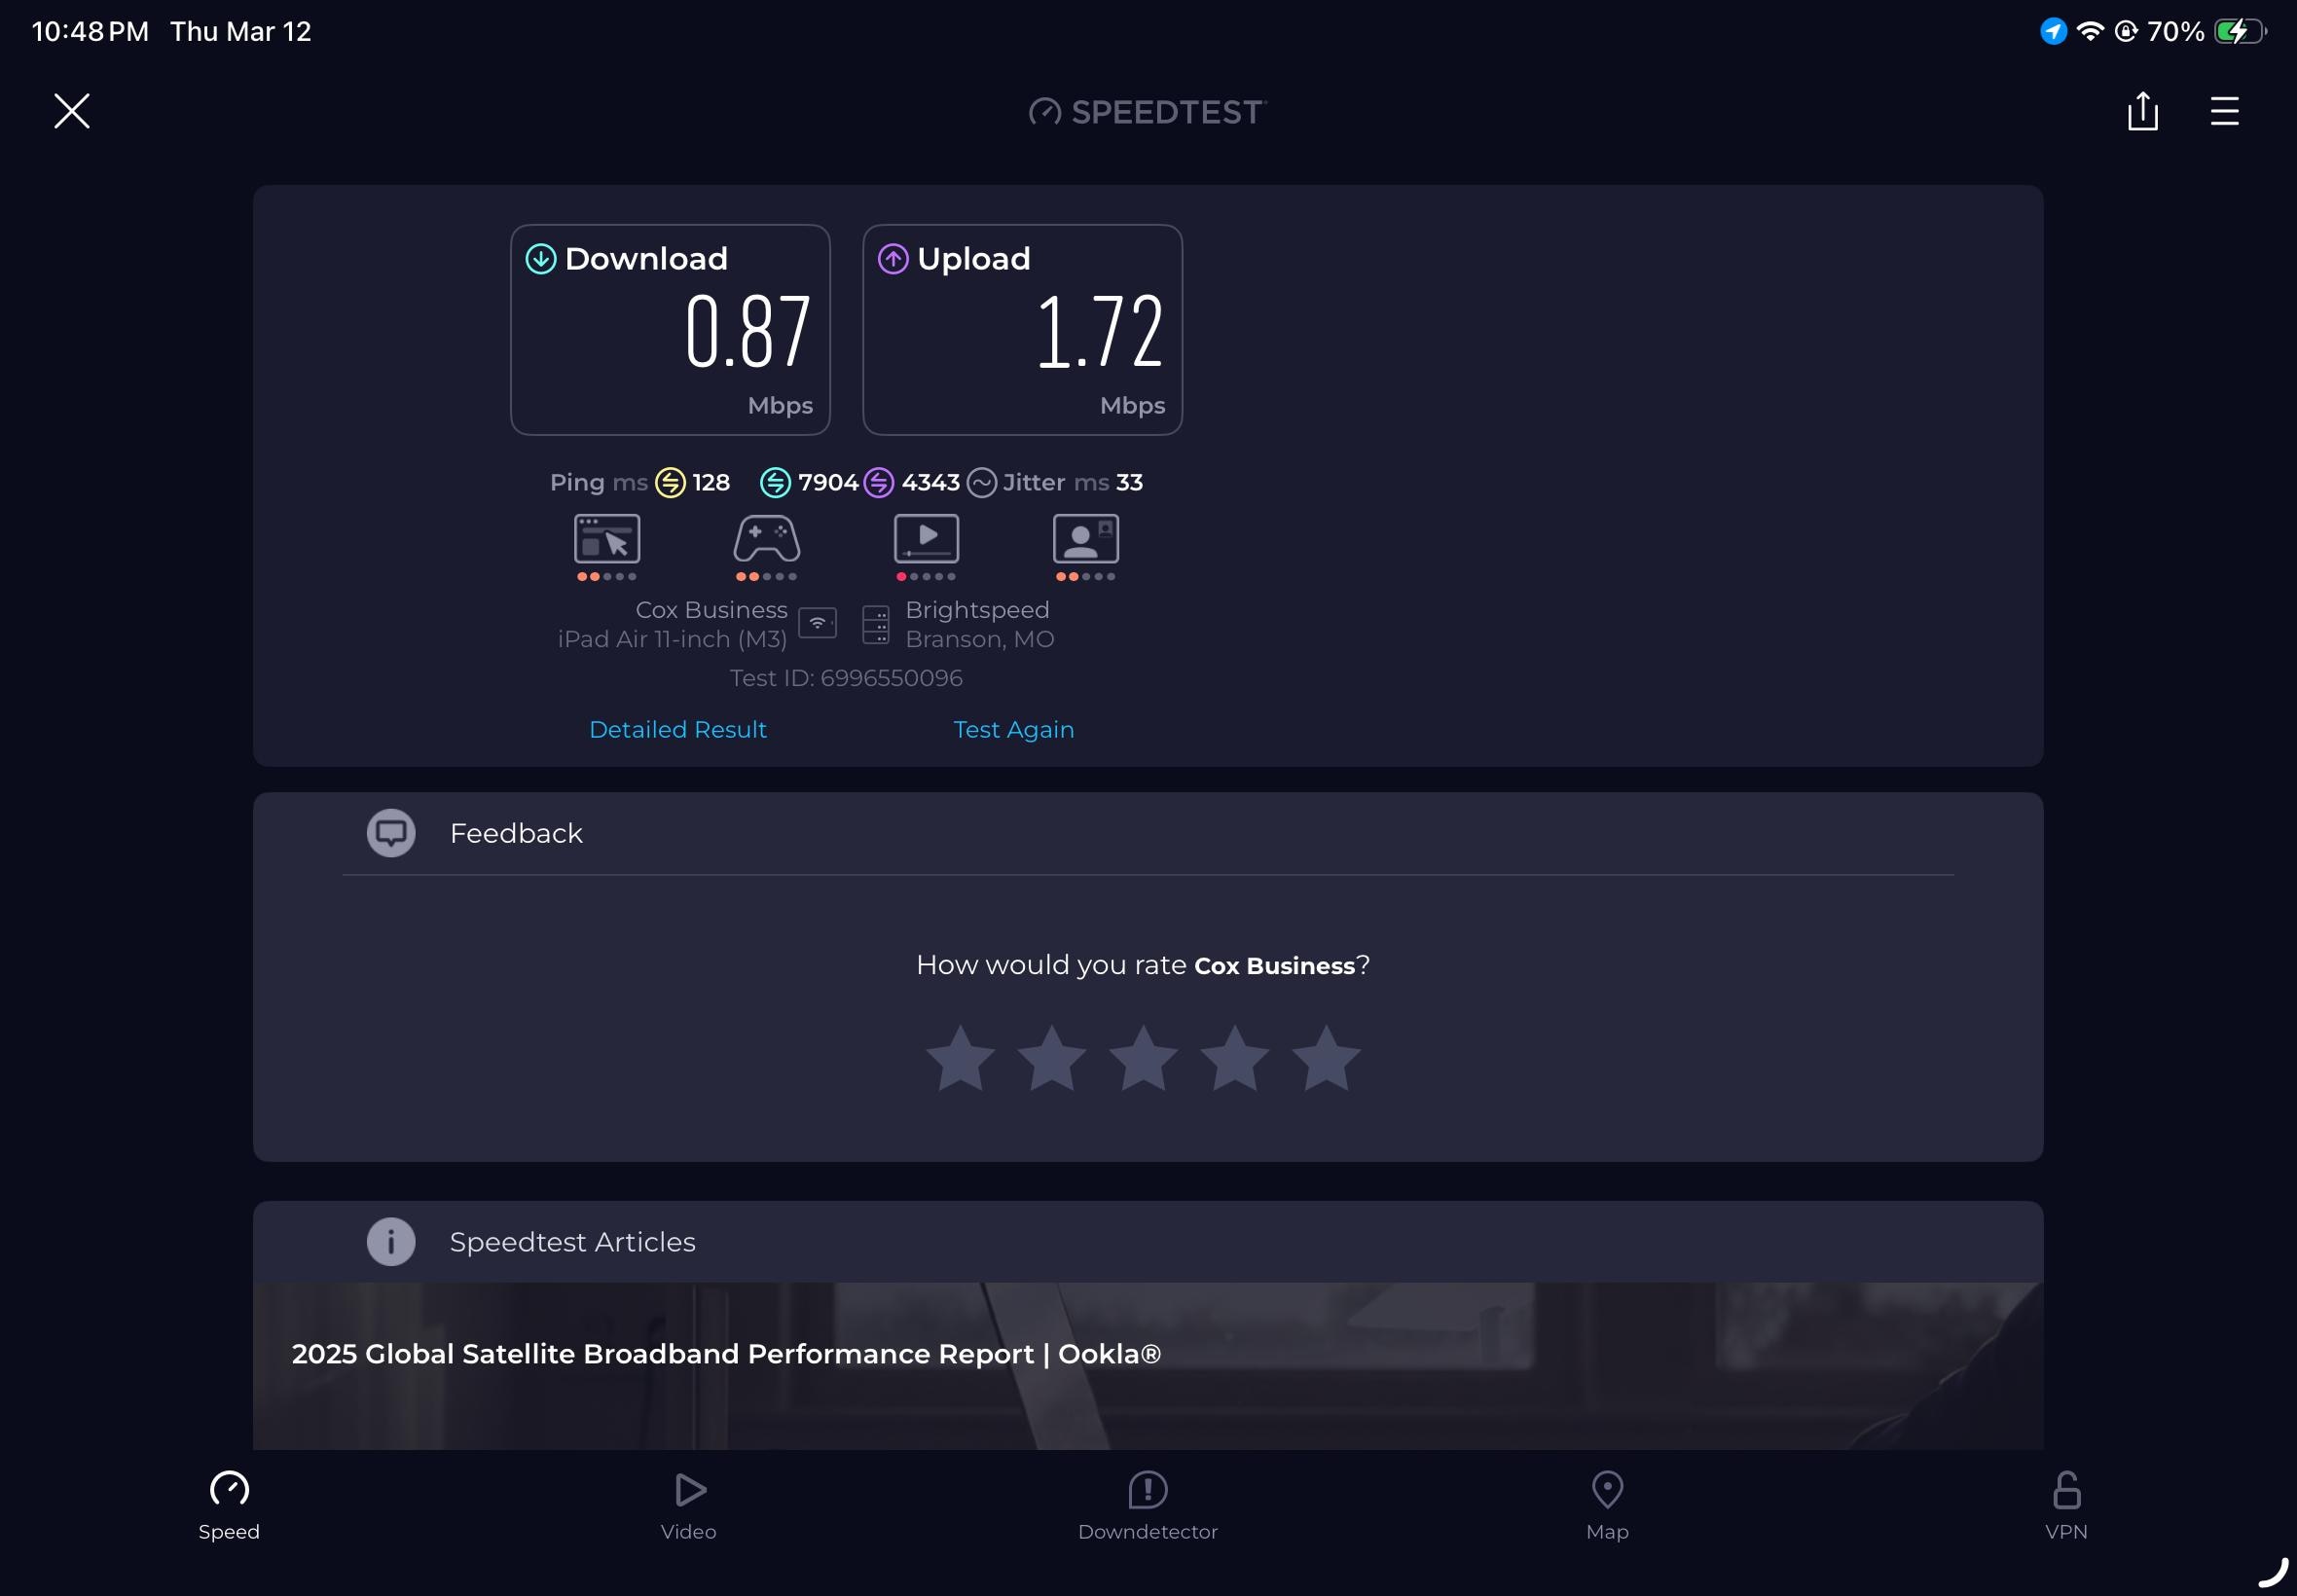Screen dimensions: 2297x1596
Task: Rate Cox Business one star
Action: (x=960, y=1059)
